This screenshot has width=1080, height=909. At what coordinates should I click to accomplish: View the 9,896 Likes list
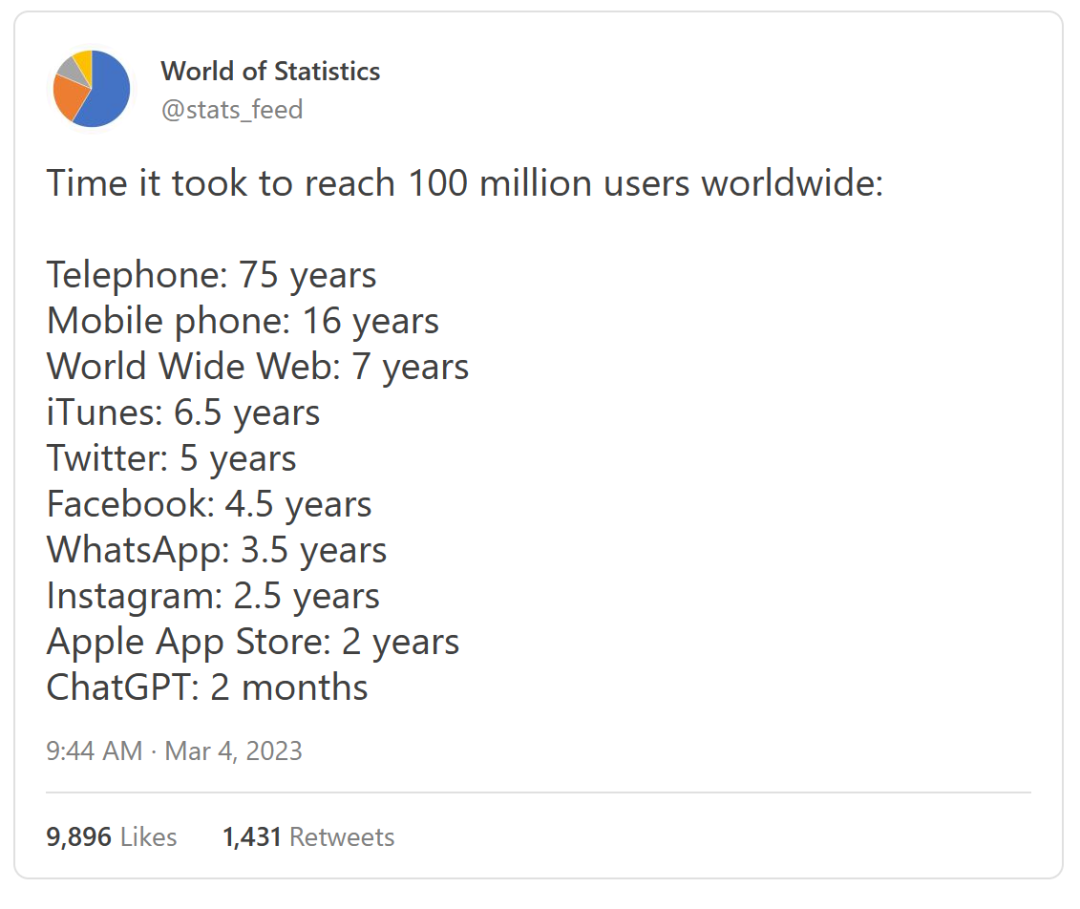click(x=111, y=837)
